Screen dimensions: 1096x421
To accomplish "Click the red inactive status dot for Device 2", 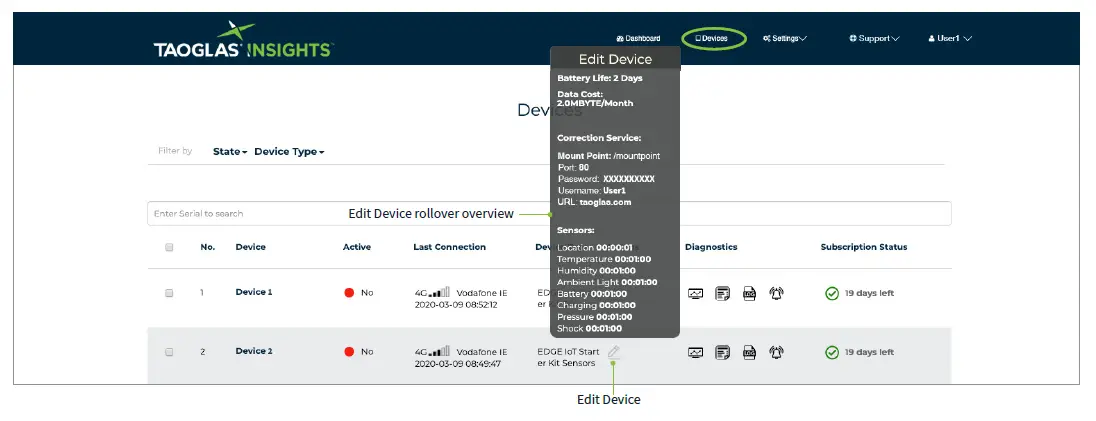I will (x=349, y=352).
